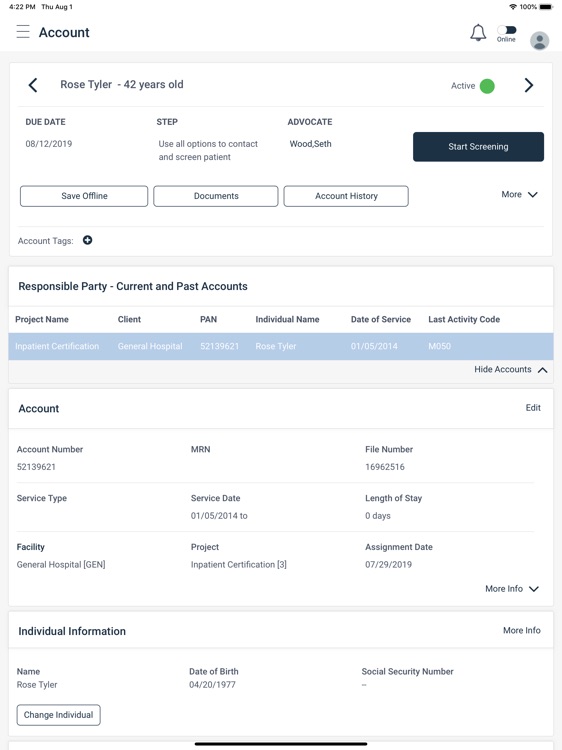Screen dimensions: 562x750
Task: Edit the Account section
Action: point(533,408)
